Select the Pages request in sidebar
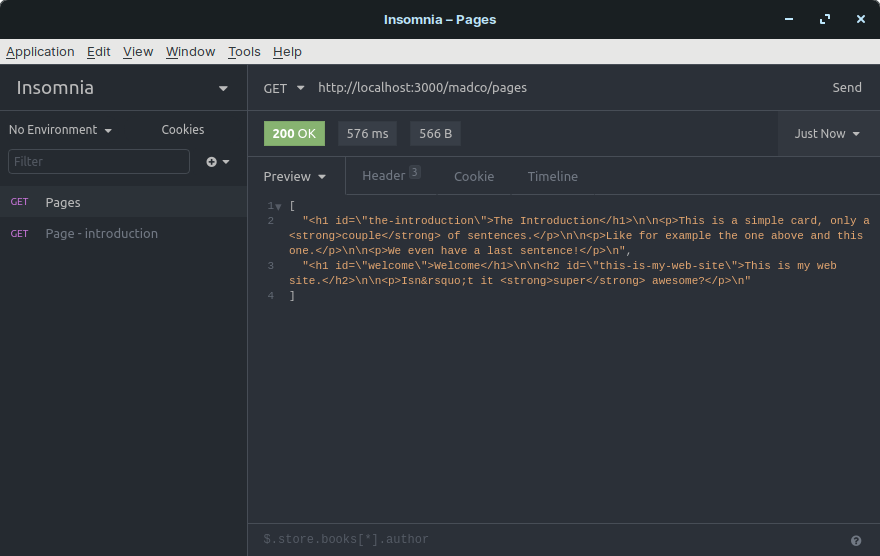This screenshot has height=556, width=880. pos(123,202)
